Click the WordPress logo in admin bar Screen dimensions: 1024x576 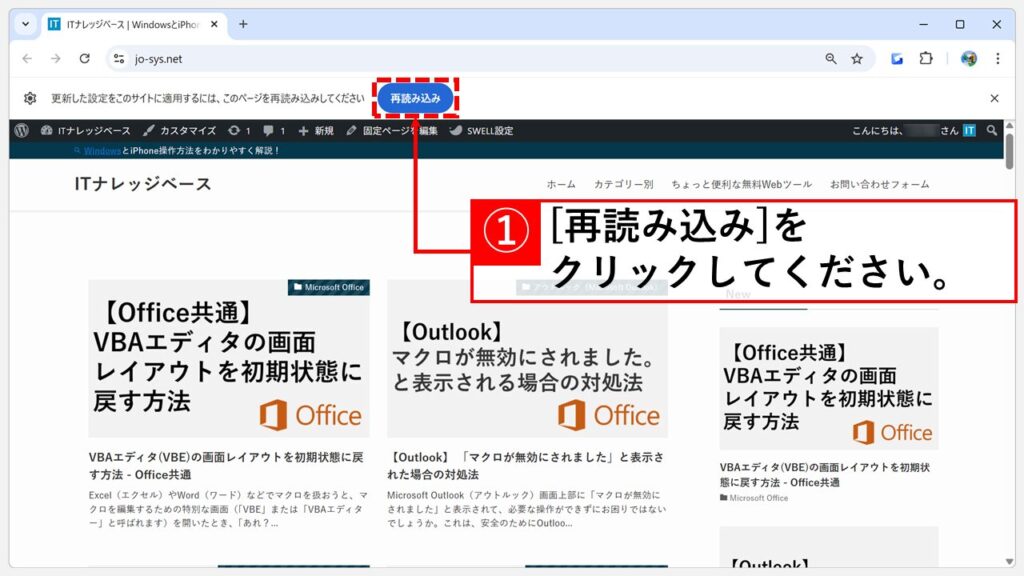22,131
